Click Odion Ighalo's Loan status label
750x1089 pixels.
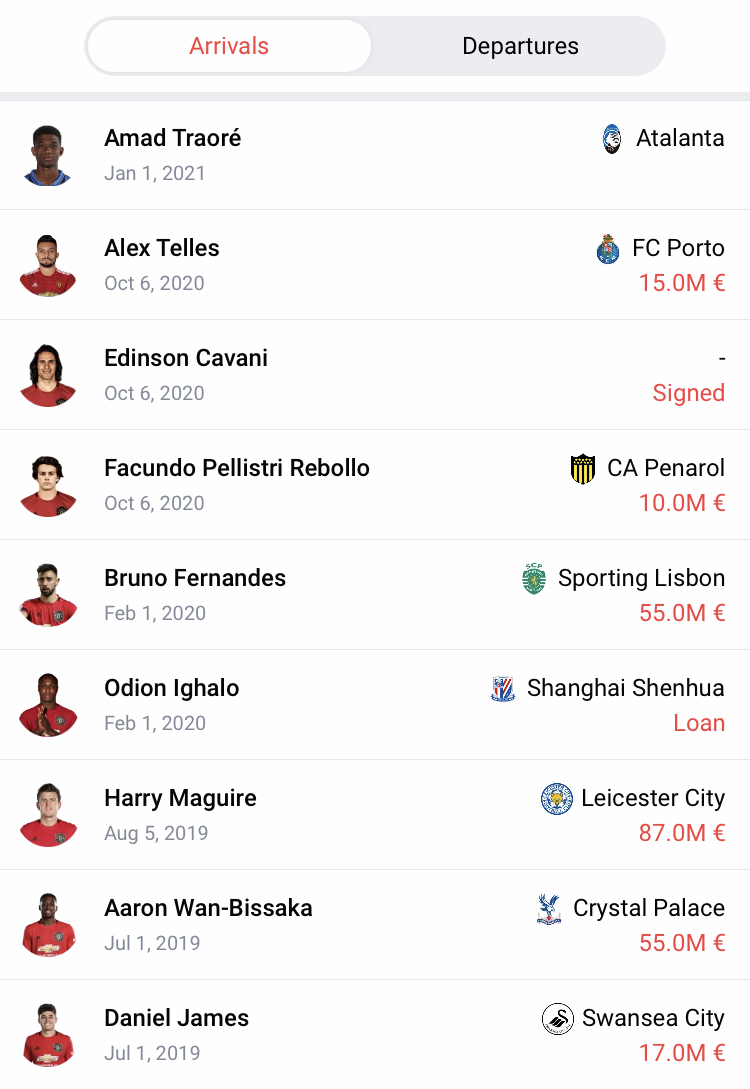coord(699,723)
